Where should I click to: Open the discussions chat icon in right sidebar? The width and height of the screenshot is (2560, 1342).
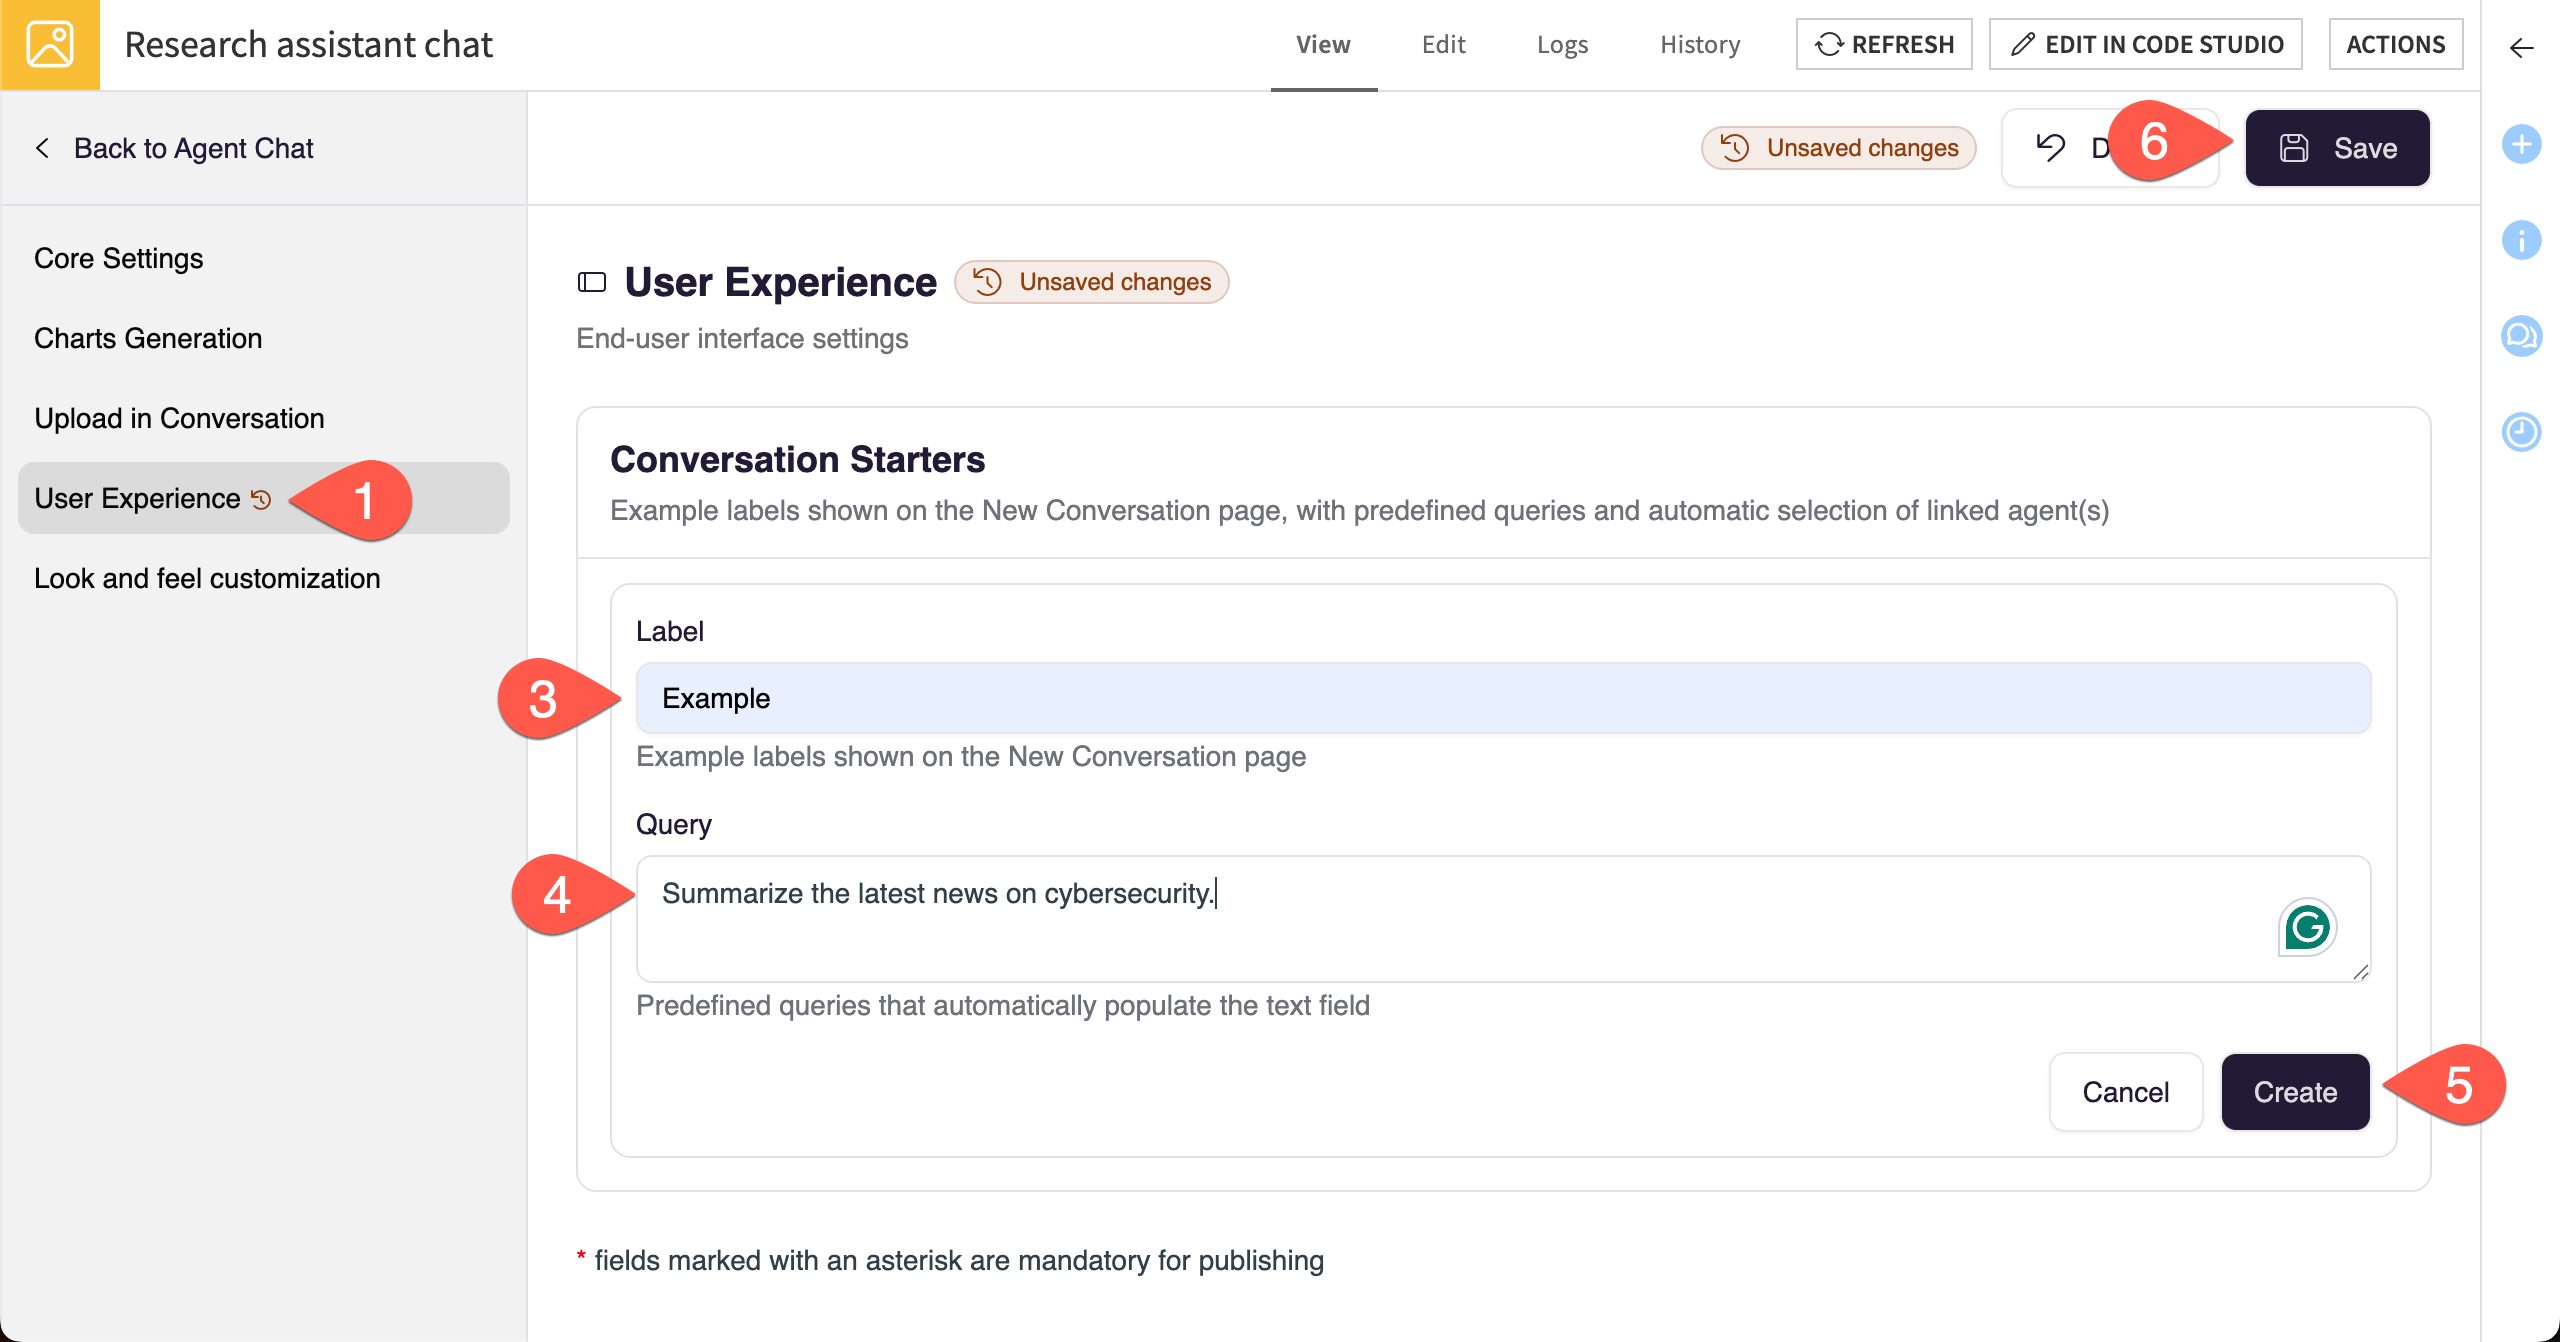click(2521, 336)
